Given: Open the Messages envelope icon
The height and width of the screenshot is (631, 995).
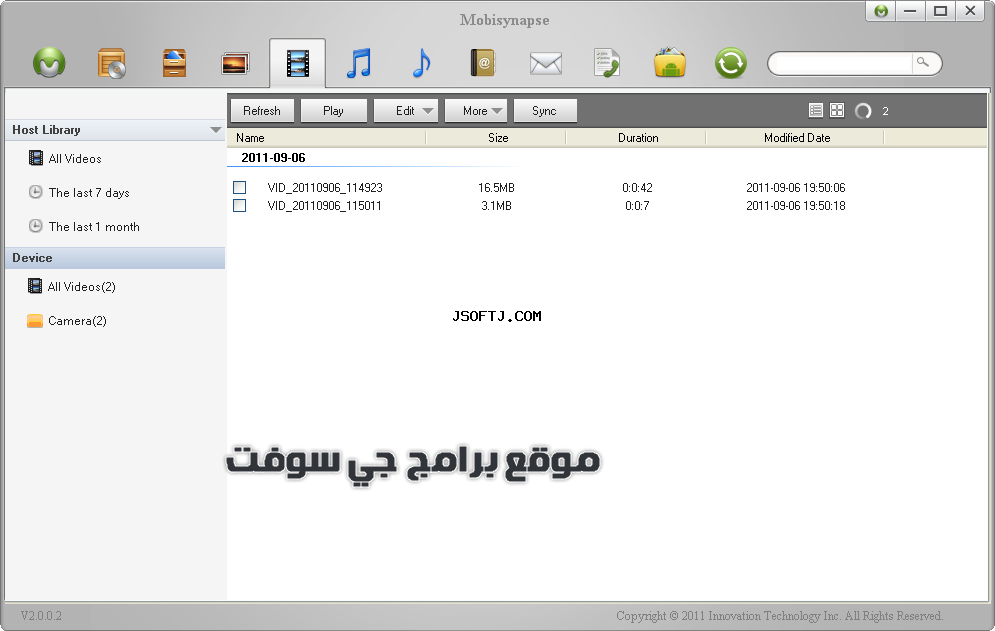Looking at the screenshot, I should [546, 63].
